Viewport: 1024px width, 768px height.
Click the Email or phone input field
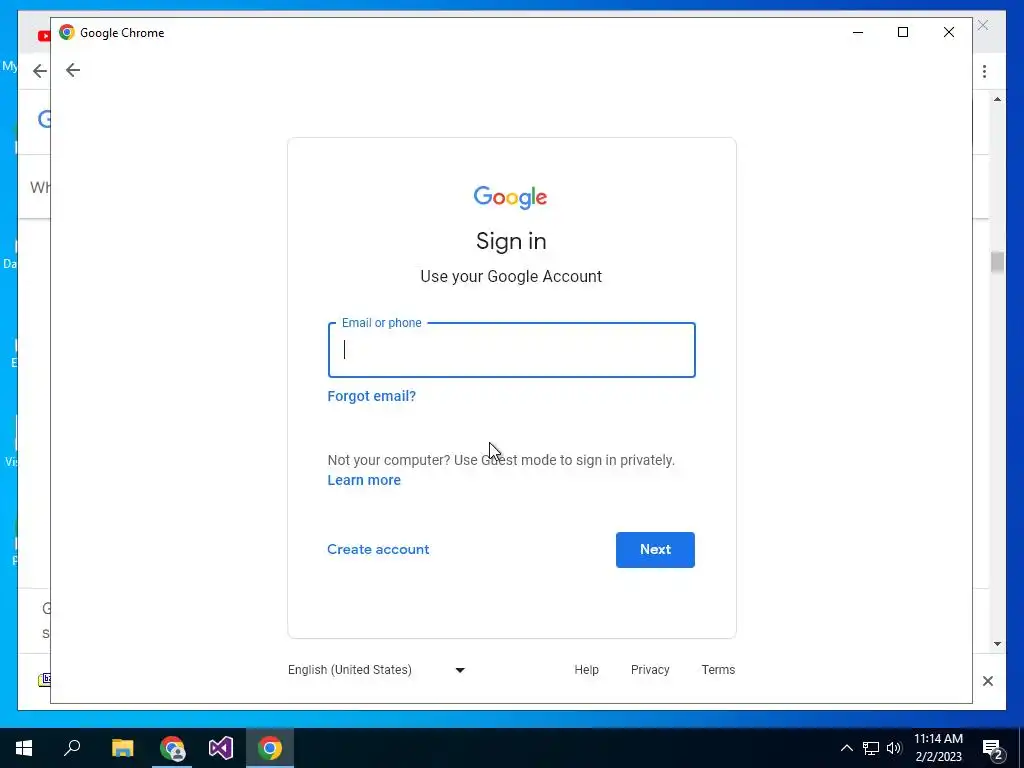coord(511,350)
